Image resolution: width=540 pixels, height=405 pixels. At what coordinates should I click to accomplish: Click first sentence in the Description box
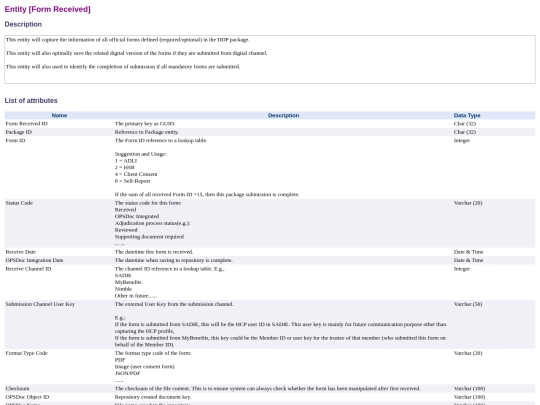(127, 40)
